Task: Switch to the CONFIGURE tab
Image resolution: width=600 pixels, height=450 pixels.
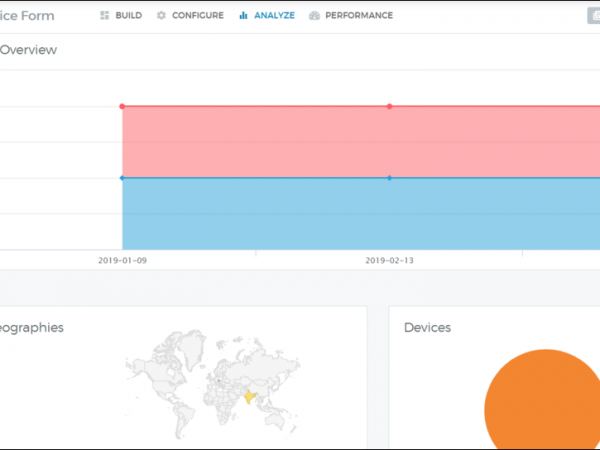Action: [x=197, y=16]
